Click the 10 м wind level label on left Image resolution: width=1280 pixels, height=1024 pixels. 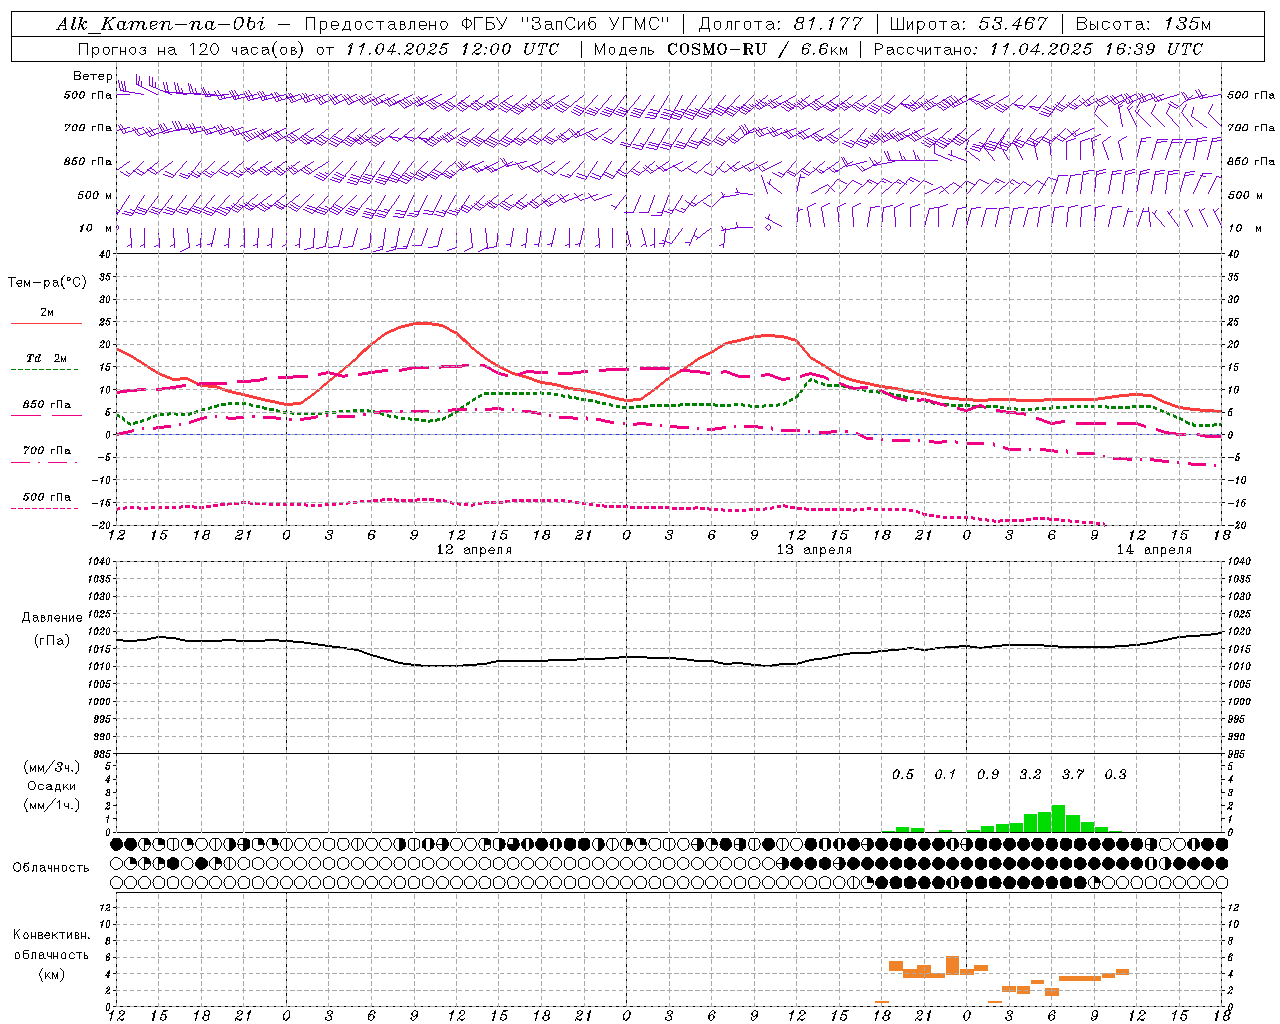point(95,228)
